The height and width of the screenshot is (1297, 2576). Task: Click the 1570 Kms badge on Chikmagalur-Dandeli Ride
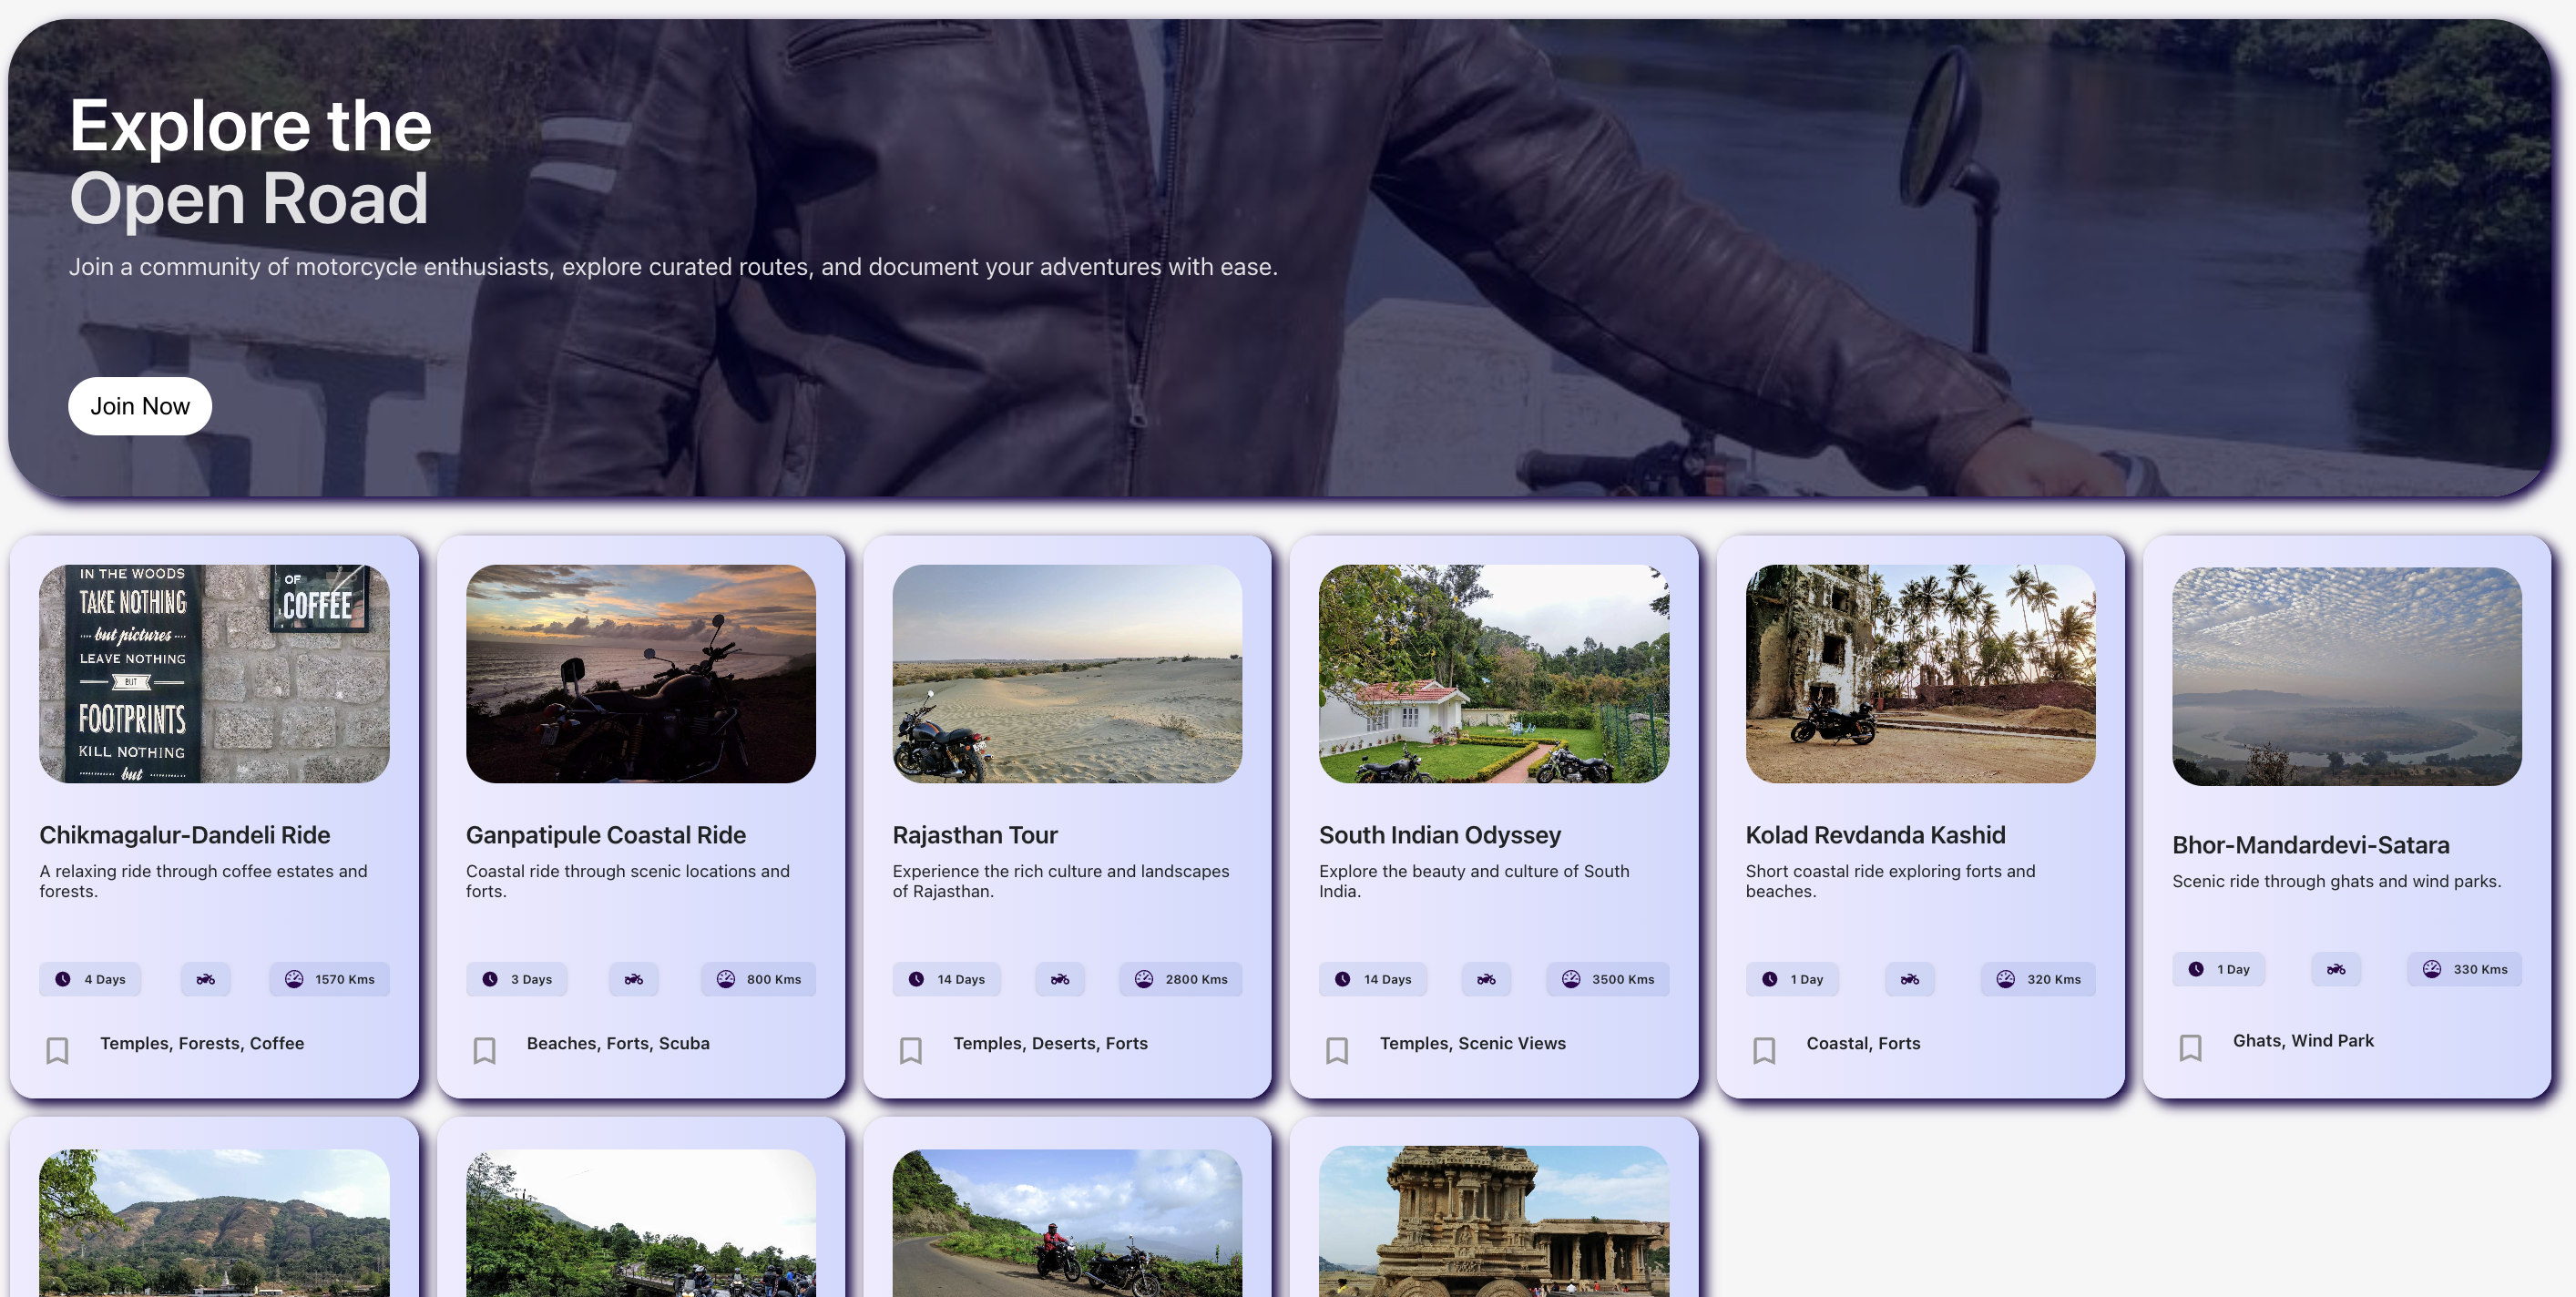pyautogui.click(x=329, y=979)
